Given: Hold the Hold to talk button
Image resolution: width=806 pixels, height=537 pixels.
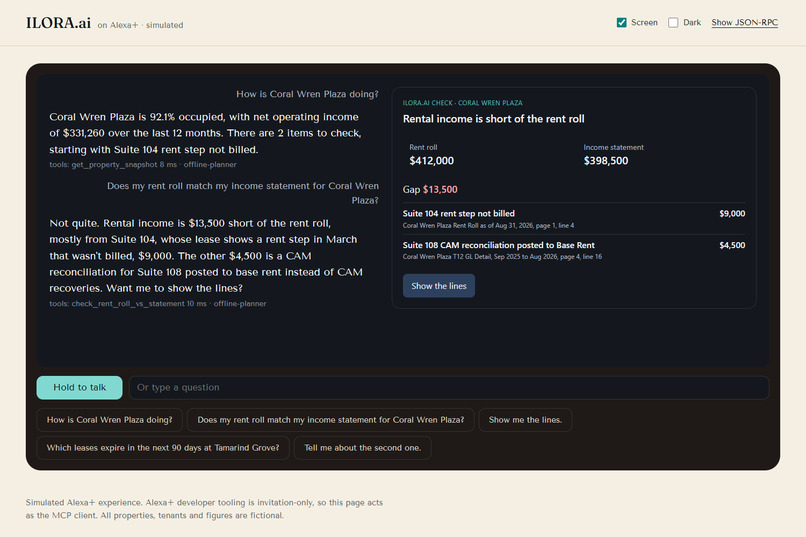Looking at the screenshot, I should pos(80,387).
